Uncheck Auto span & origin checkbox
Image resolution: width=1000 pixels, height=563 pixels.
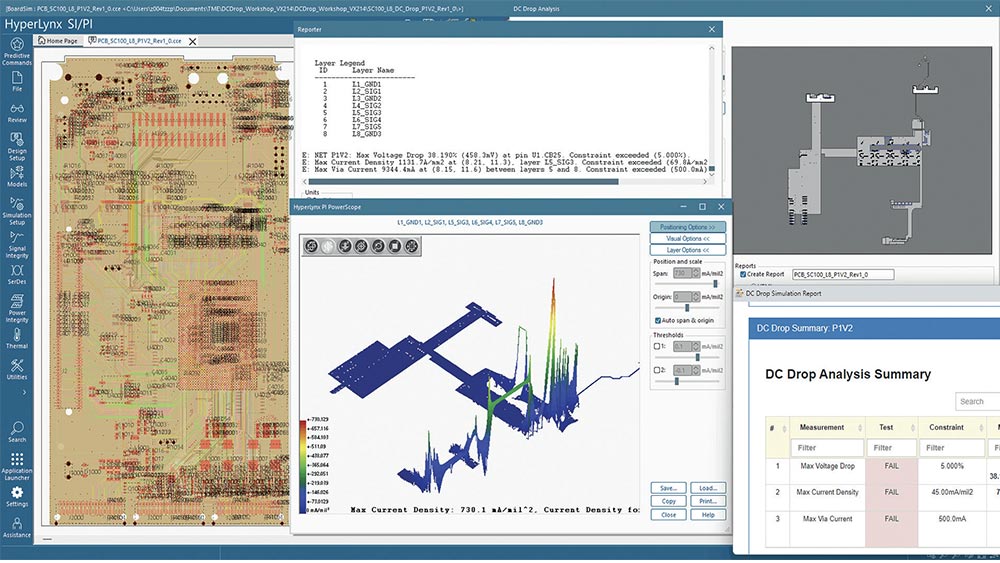tap(658, 321)
